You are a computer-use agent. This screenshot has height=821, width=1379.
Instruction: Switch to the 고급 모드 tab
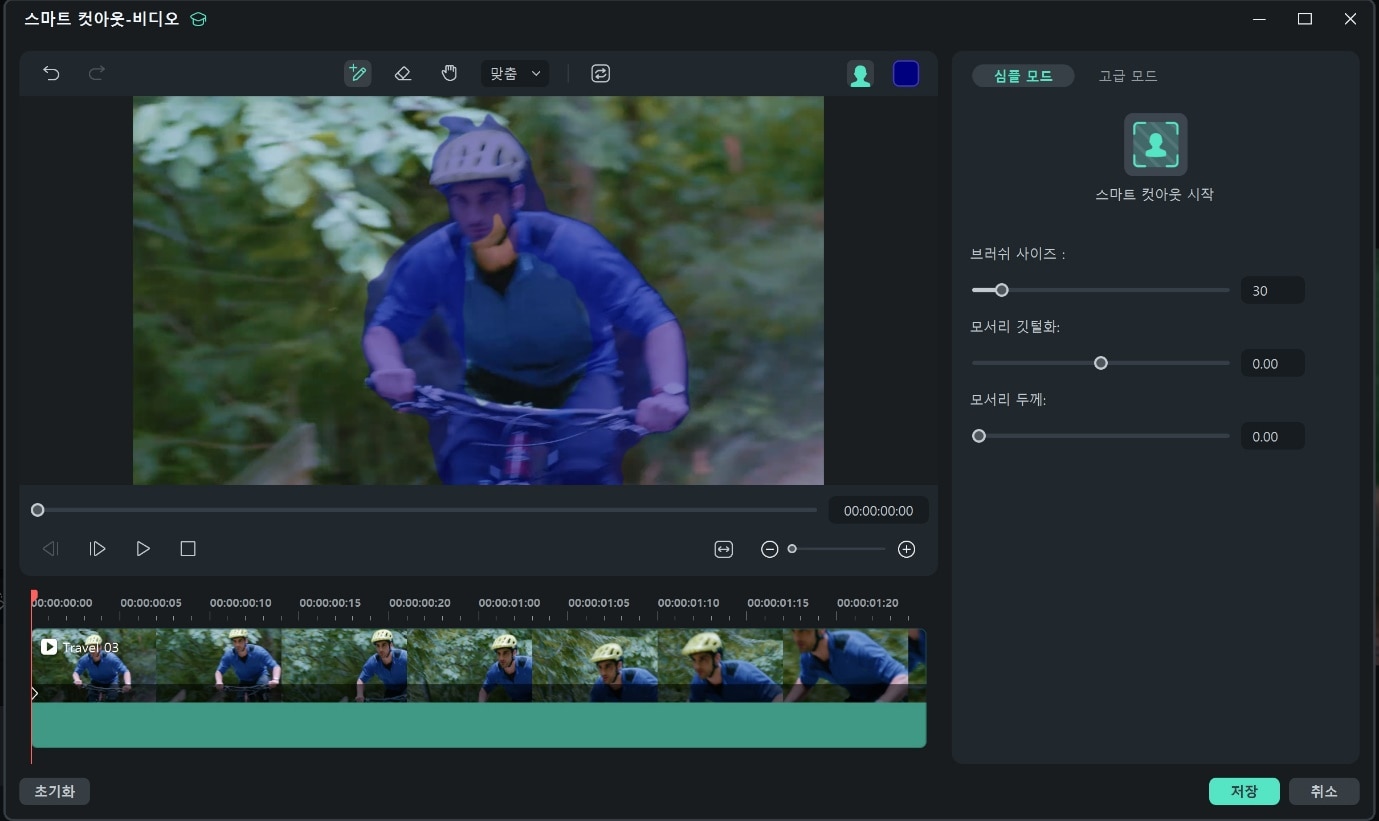pos(1127,76)
